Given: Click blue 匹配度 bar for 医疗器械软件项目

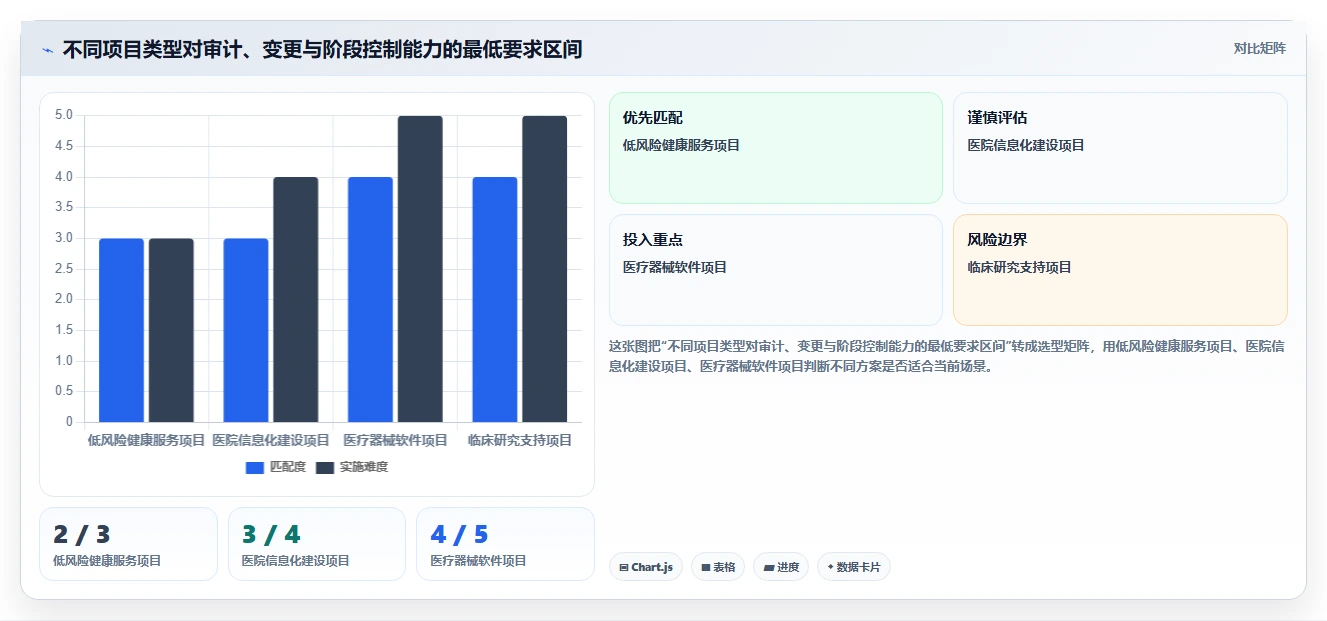Looking at the screenshot, I should pos(370,300).
